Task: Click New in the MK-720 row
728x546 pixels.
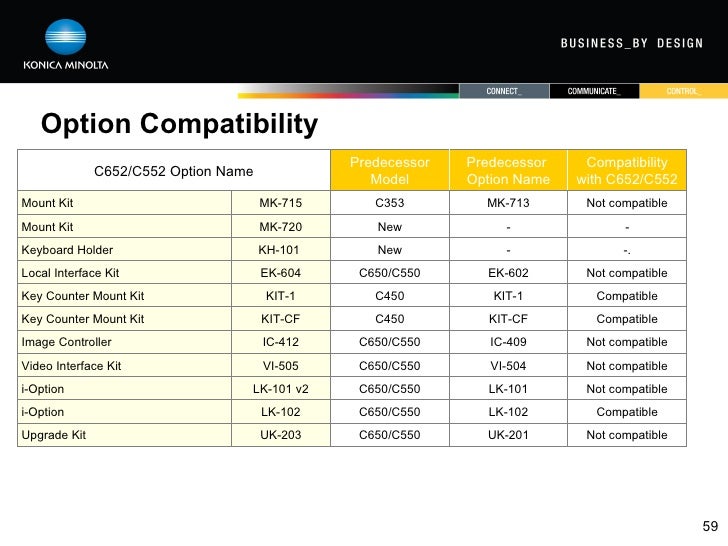Action: click(390, 227)
